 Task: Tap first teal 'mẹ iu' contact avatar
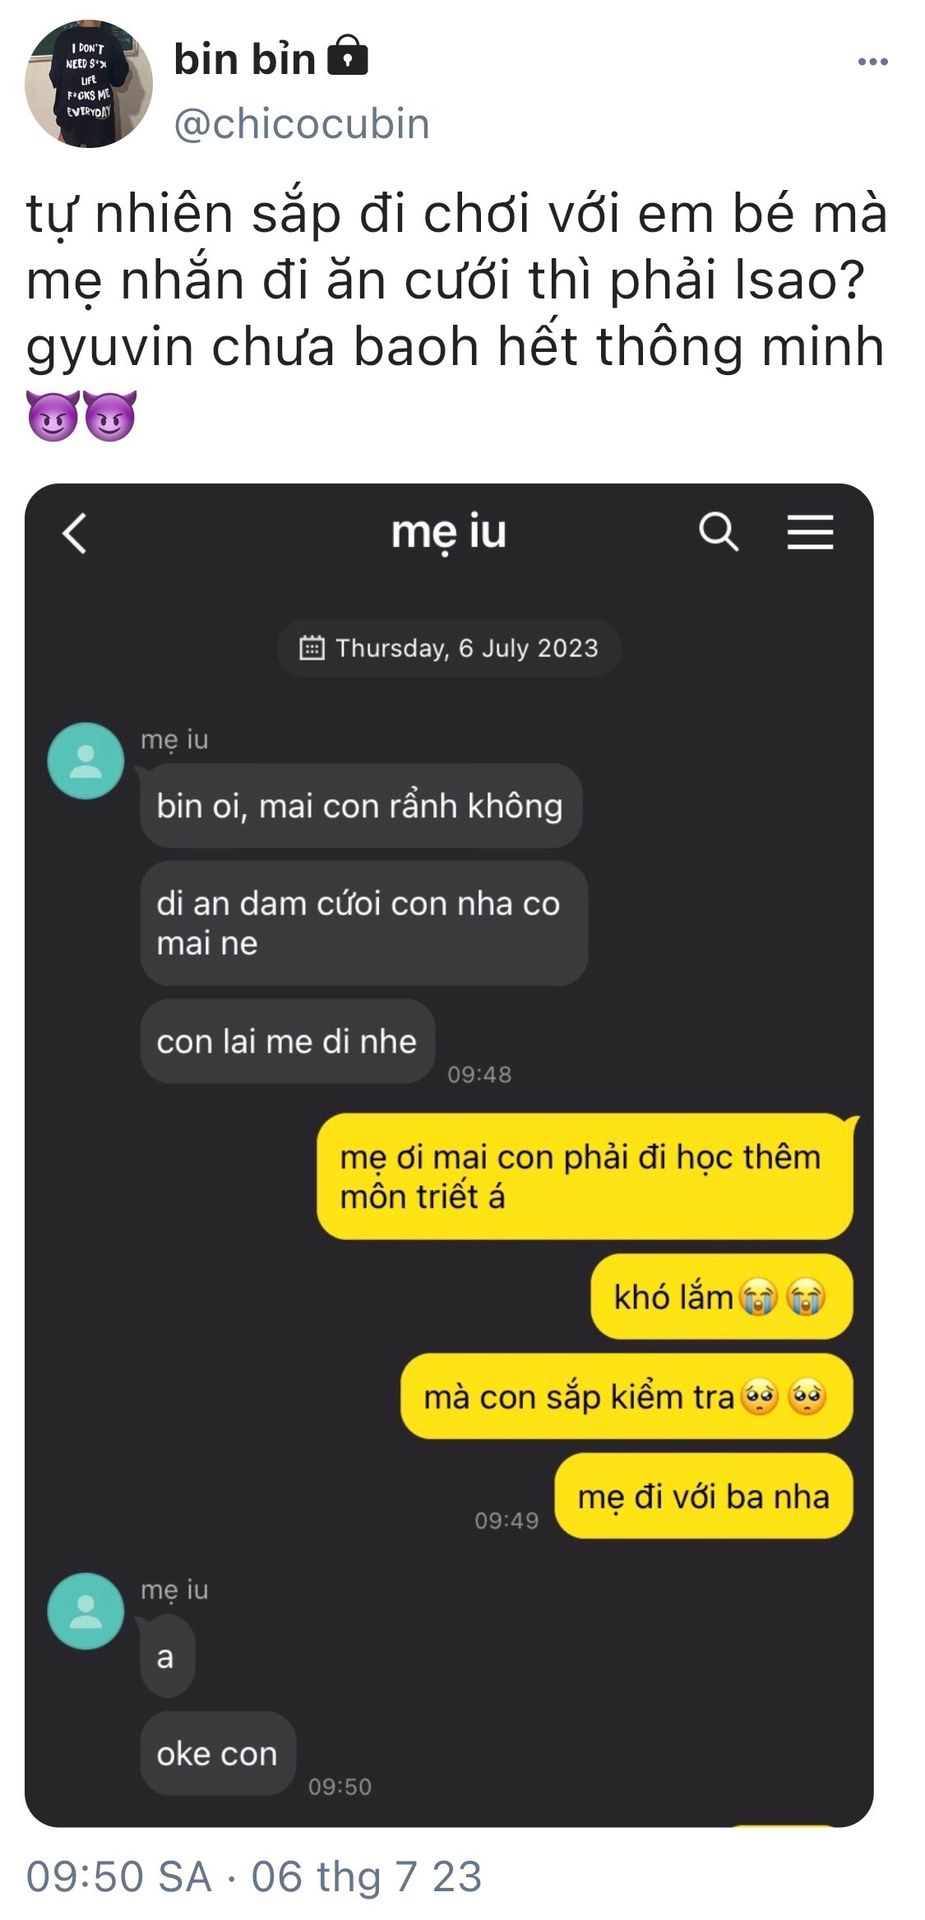86,761
